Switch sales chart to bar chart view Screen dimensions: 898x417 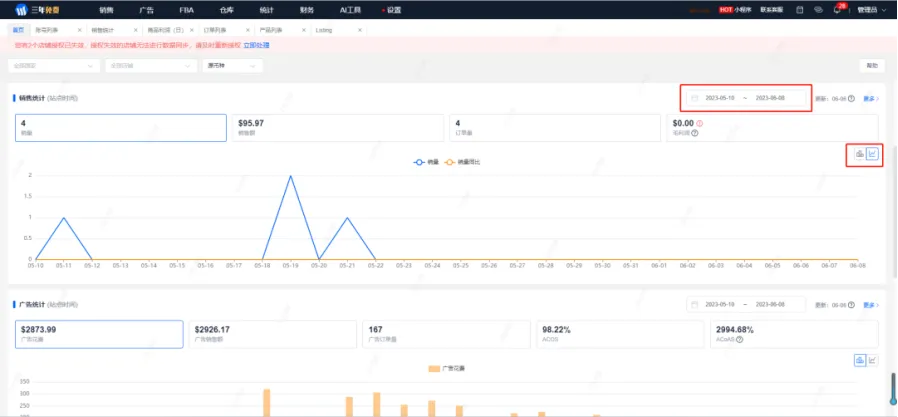click(x=859, y=154)
